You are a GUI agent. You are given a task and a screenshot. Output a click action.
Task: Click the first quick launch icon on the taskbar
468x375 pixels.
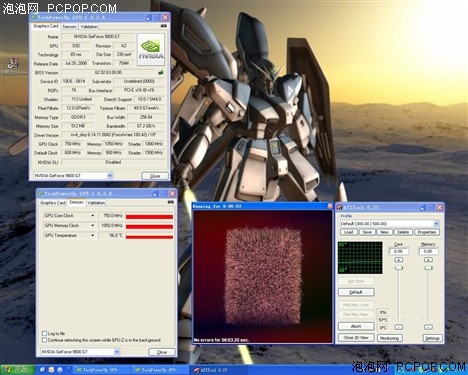coord(43,369)
